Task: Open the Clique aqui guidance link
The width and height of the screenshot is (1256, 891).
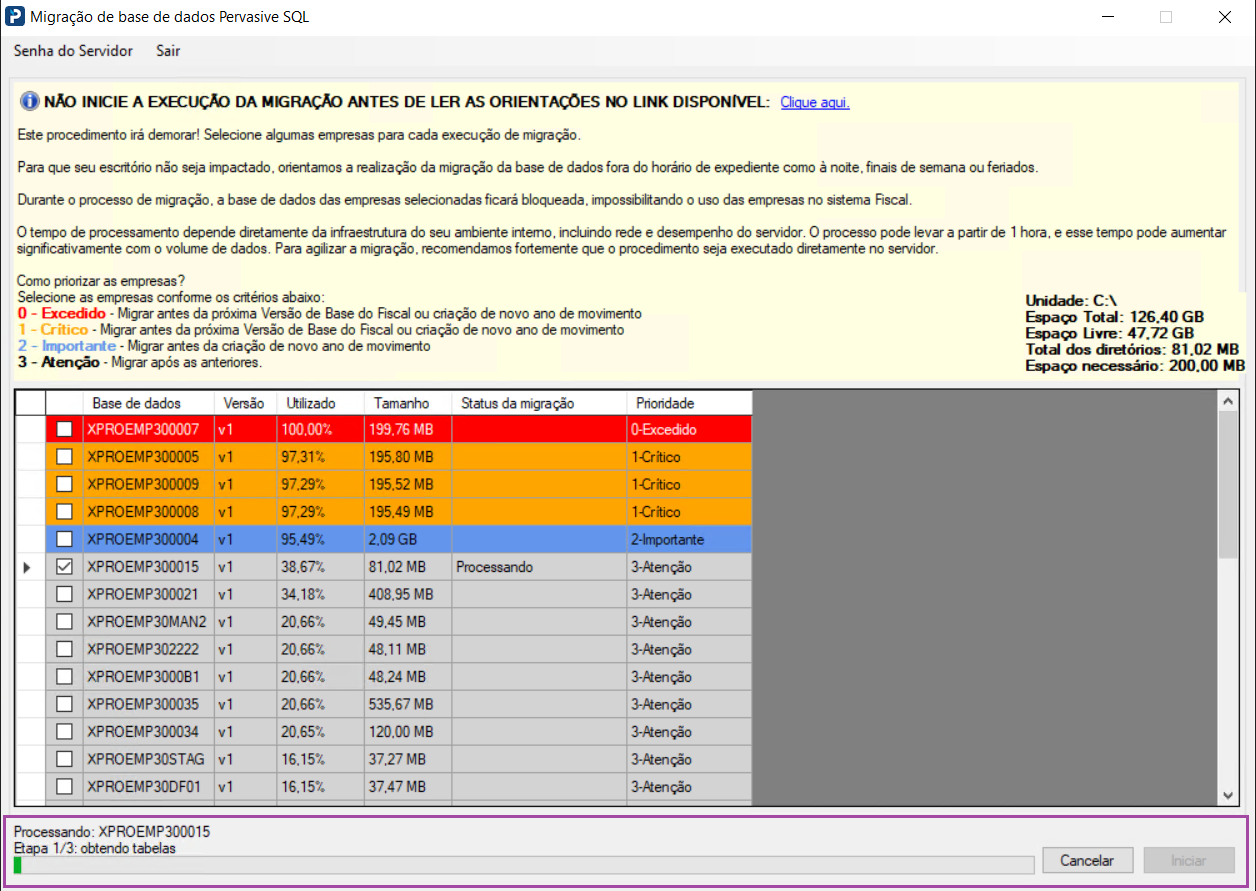Action: click(815, 102)
